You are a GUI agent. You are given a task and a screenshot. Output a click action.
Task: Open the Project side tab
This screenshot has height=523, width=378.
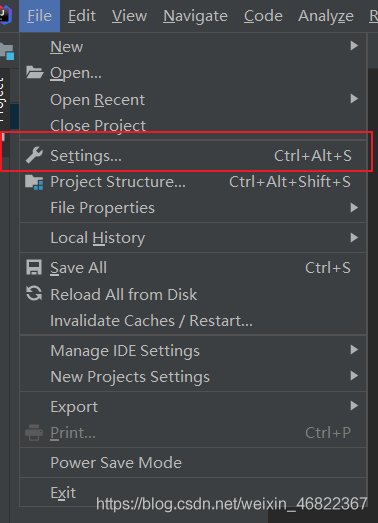3,99
